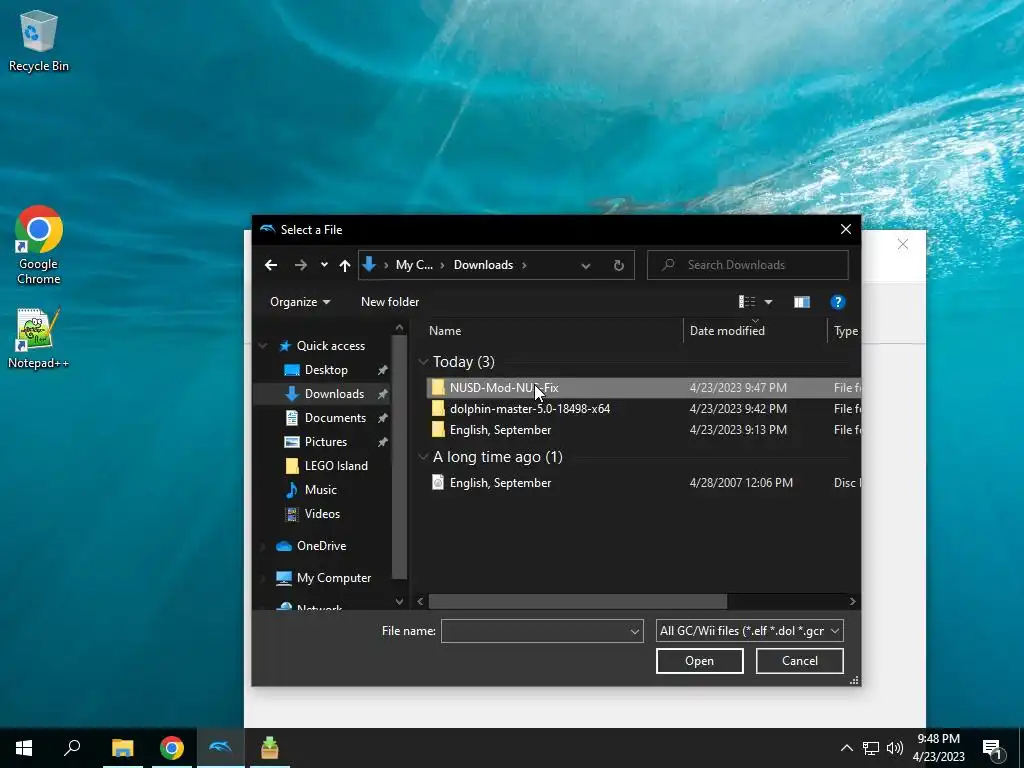The image size is (1024, 768).
Task: Click the 4/28/2007 12:06 PM date cell
Action: (741, 483)
